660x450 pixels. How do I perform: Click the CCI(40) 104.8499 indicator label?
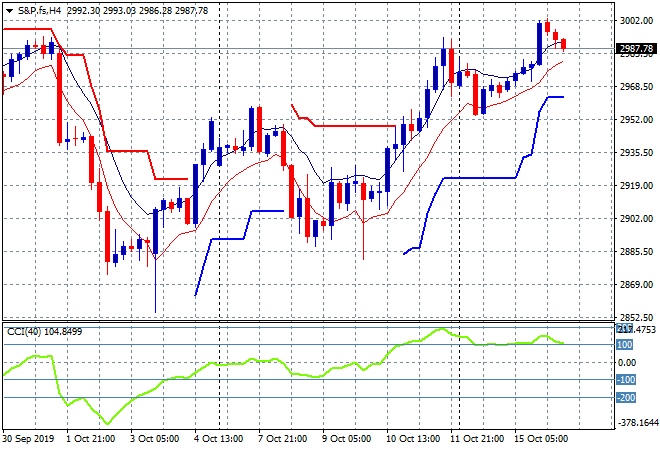coord(45,332)
